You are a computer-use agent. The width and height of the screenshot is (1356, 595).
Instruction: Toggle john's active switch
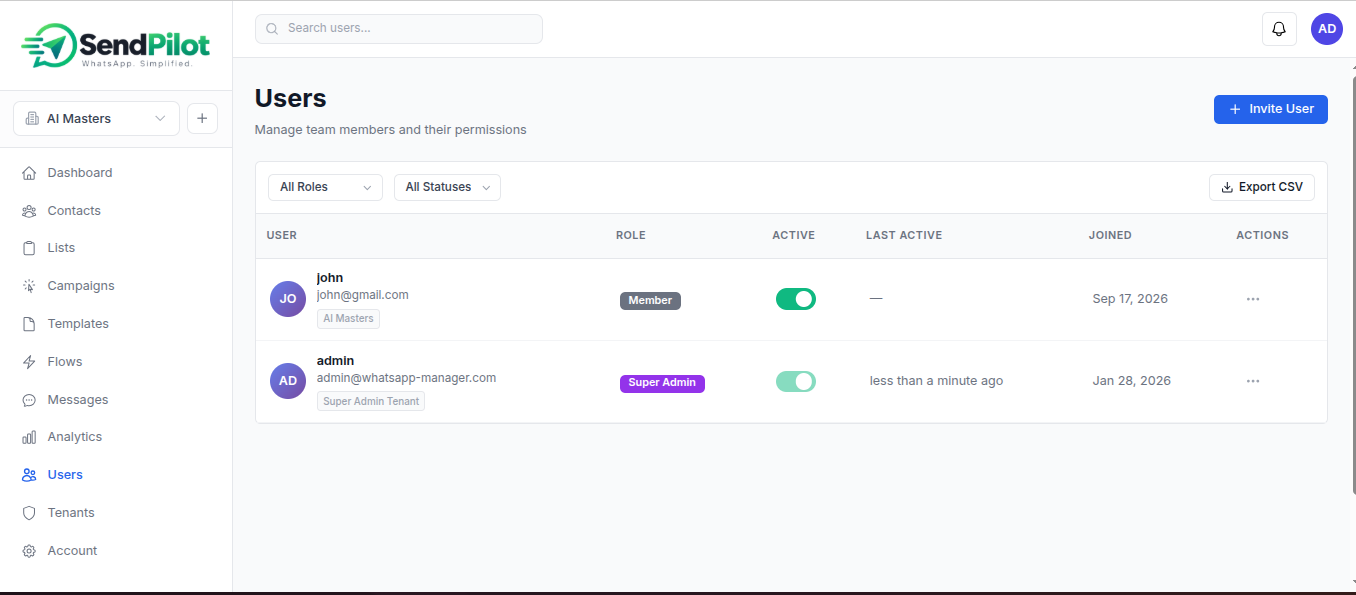coord(796,299)
